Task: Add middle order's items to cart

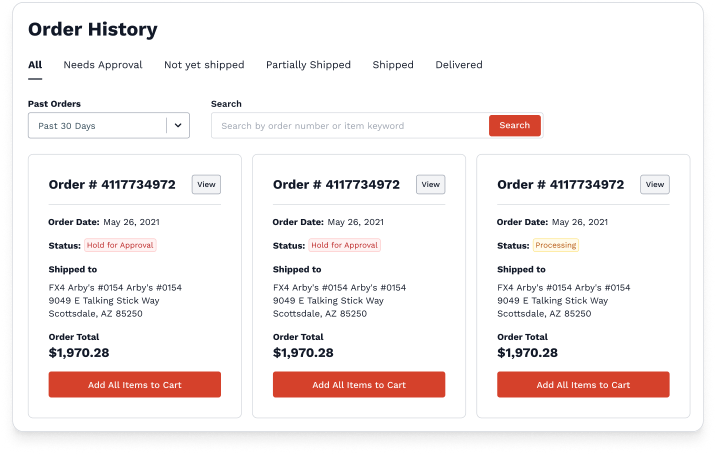Action: pos(359,385)
